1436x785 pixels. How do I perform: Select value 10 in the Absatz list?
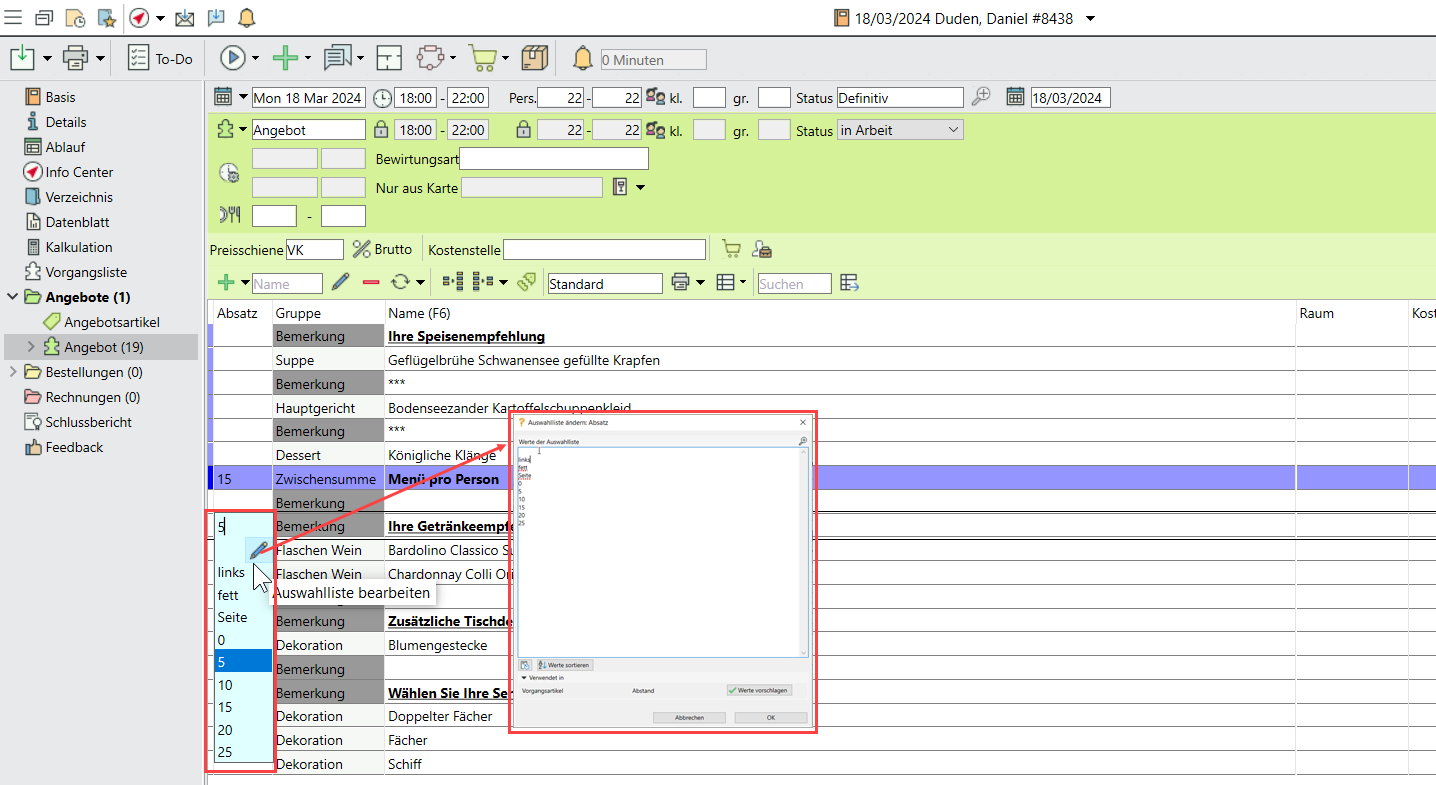pos(226,685)
